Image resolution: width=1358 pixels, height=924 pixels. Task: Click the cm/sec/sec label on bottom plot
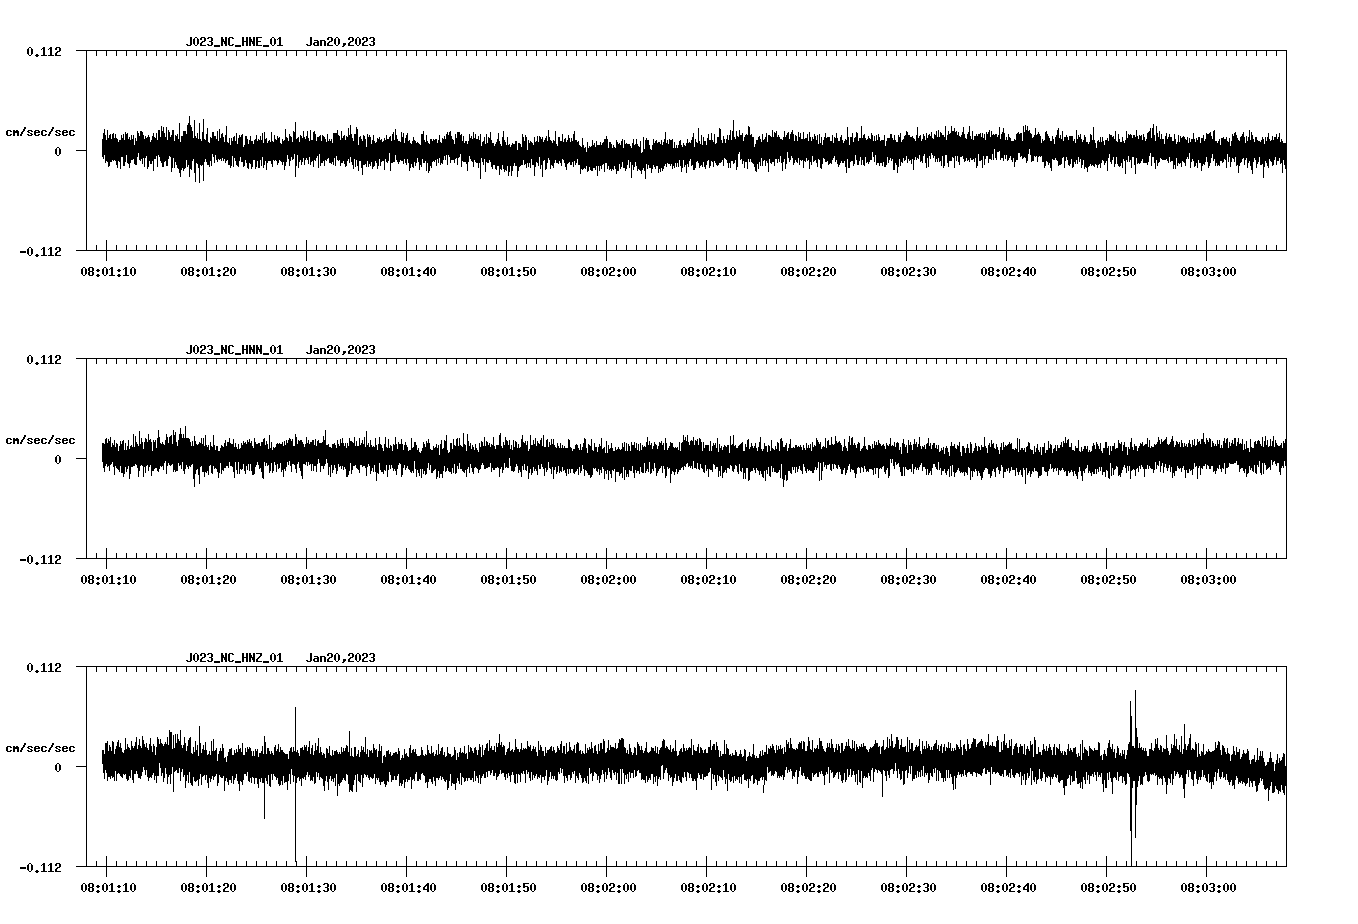click(41, 747)
